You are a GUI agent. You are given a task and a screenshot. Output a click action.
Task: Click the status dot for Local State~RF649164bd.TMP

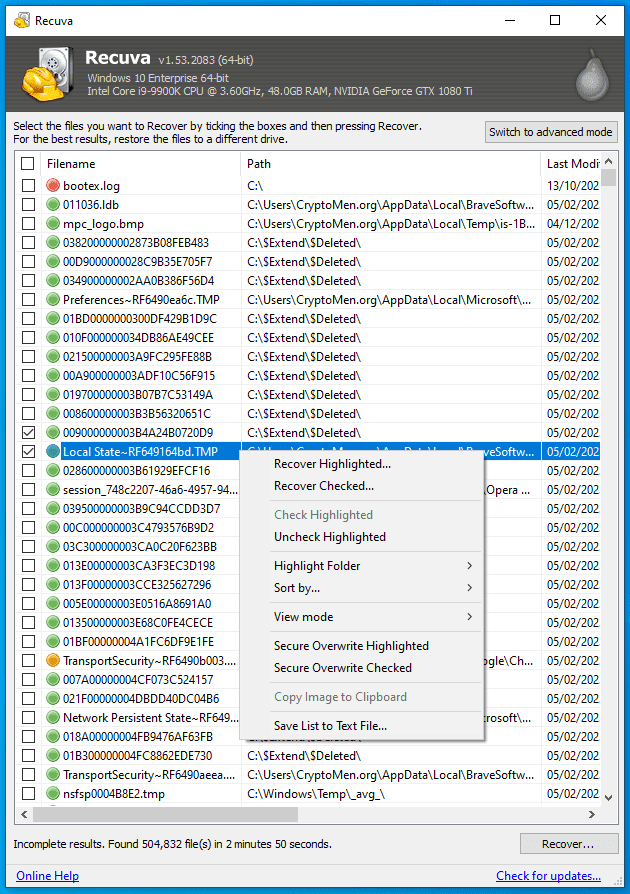(x=53, y=452)
